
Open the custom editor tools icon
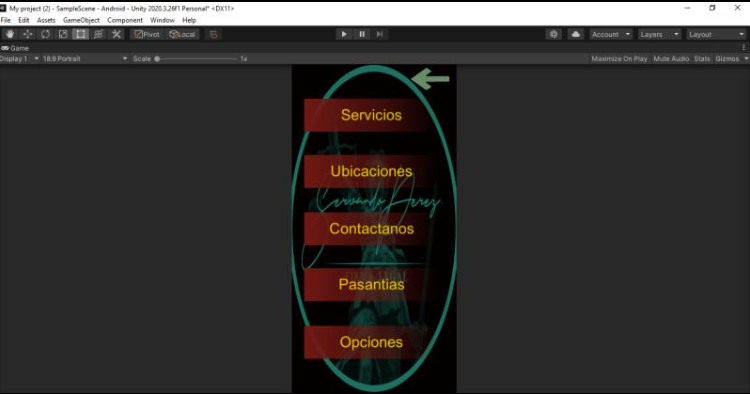coord(116,34)
